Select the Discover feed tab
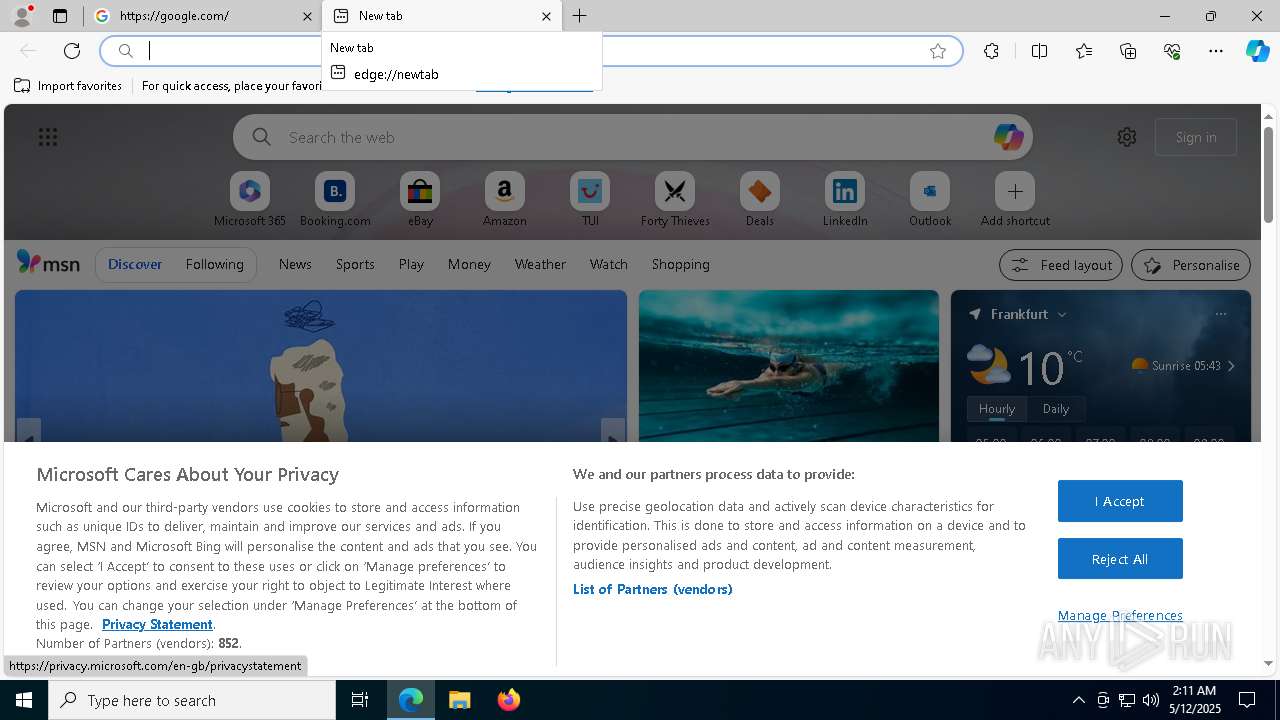This screenshot has width=1280, height=720. pyautogui.click(x=135, y=264)
